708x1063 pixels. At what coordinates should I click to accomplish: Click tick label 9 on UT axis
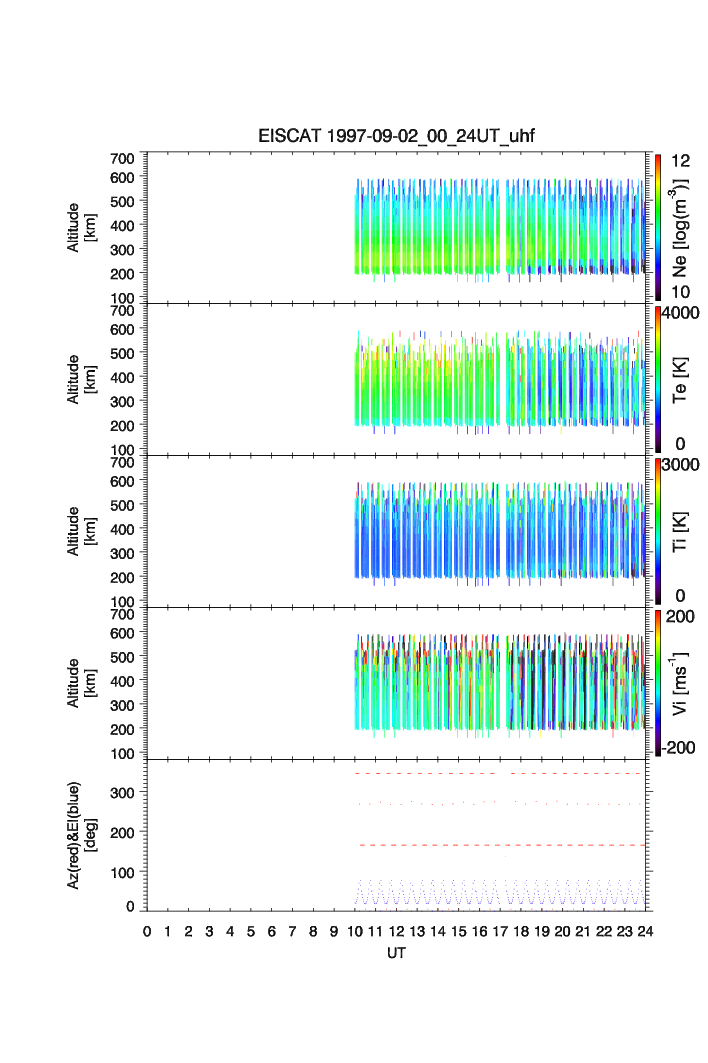[334, 931]
